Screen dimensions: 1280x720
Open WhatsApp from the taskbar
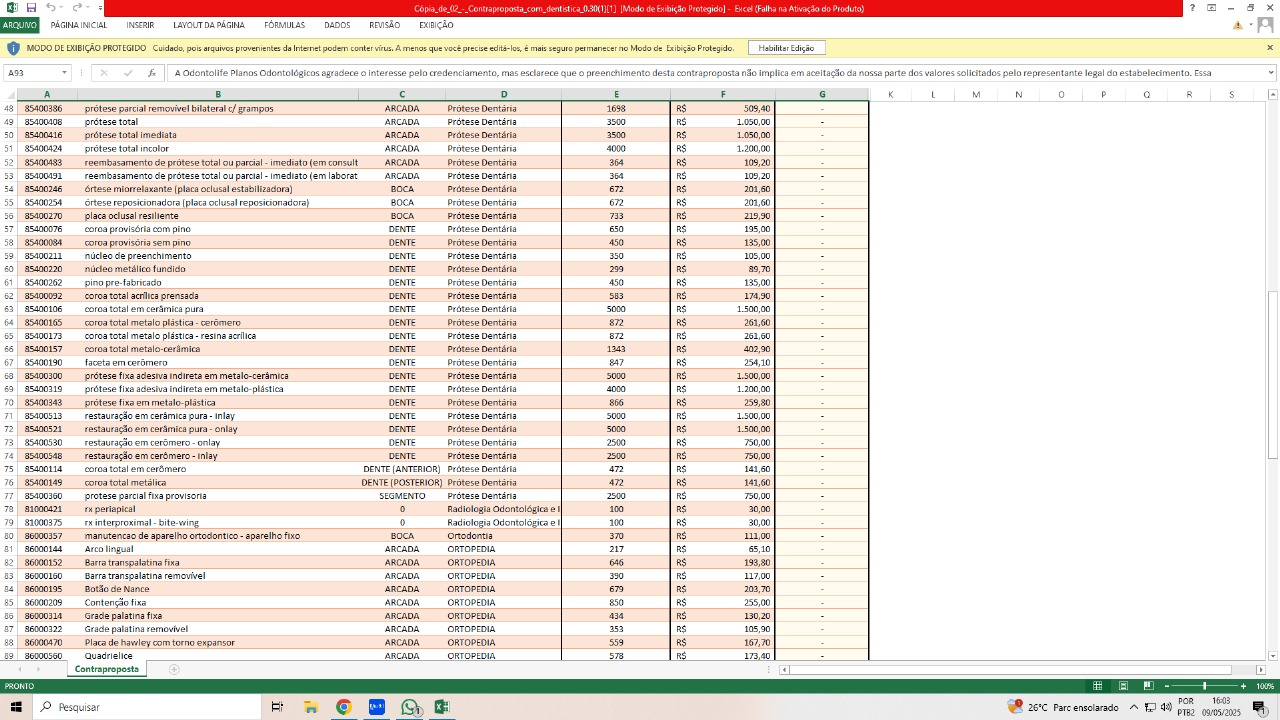(x=410, y=707)
